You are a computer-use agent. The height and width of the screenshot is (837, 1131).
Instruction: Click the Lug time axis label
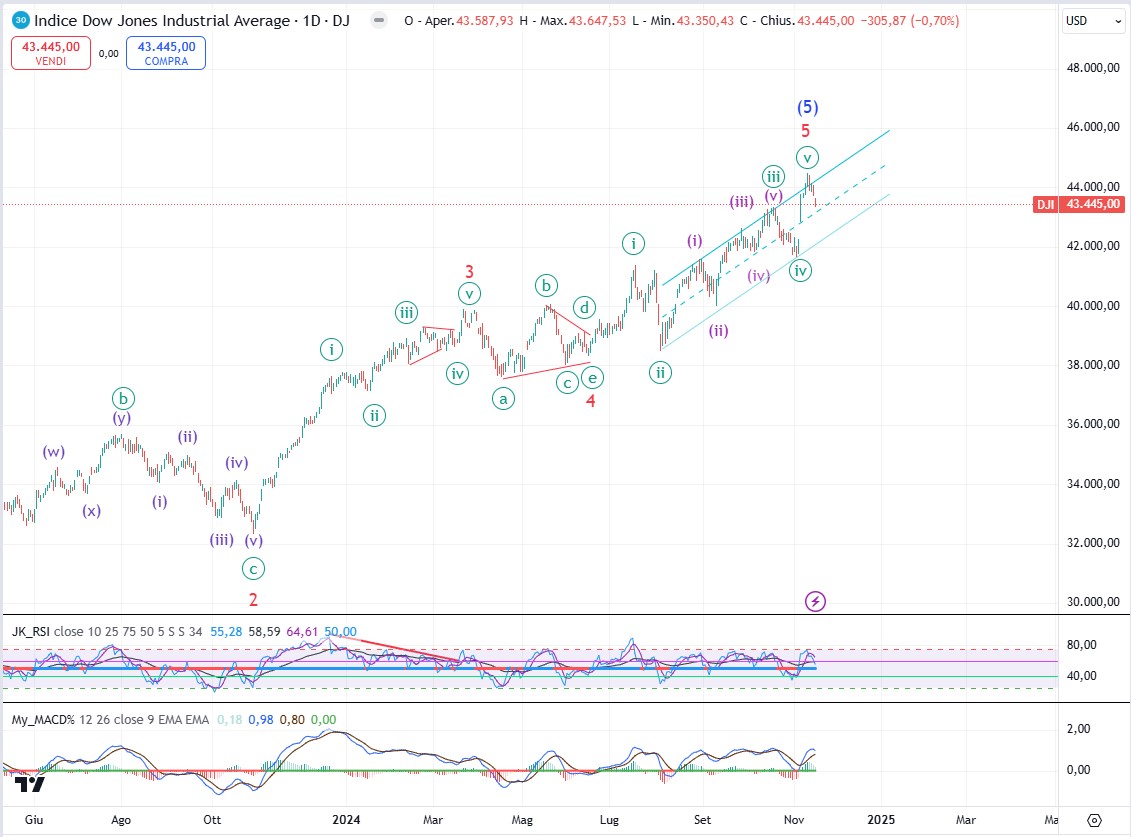609,820
